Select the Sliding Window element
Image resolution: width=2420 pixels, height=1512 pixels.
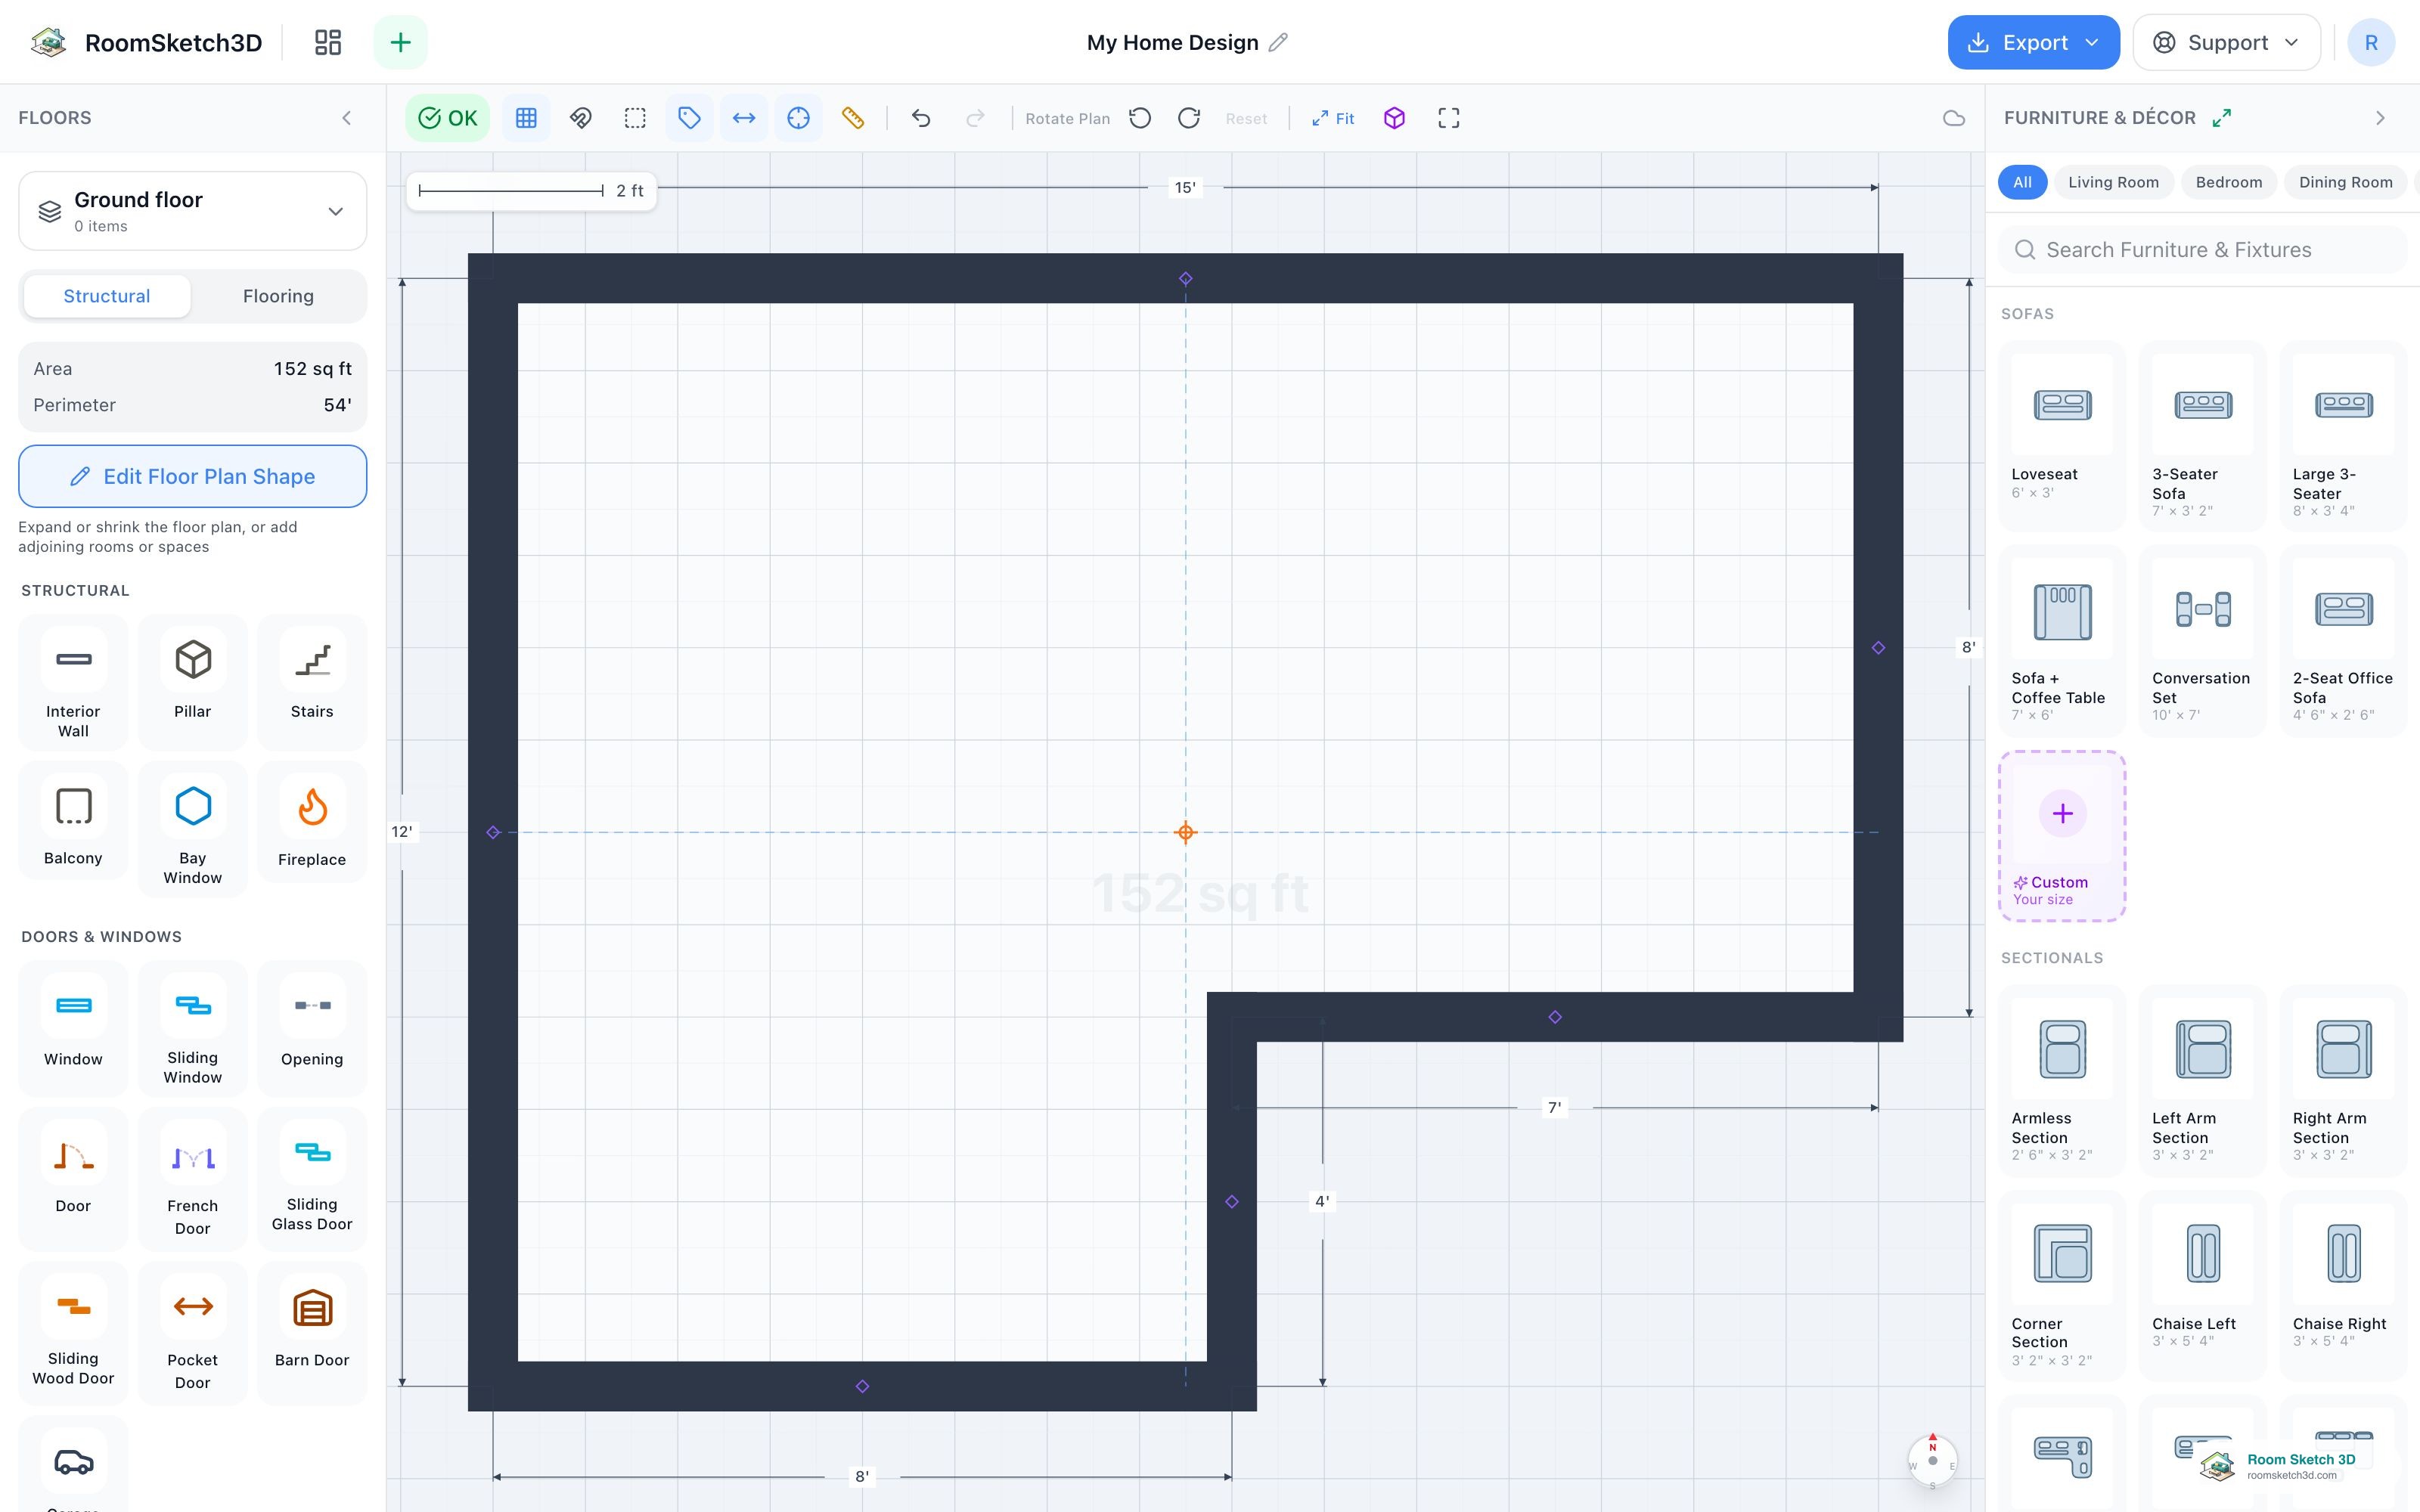(193, 1028)
